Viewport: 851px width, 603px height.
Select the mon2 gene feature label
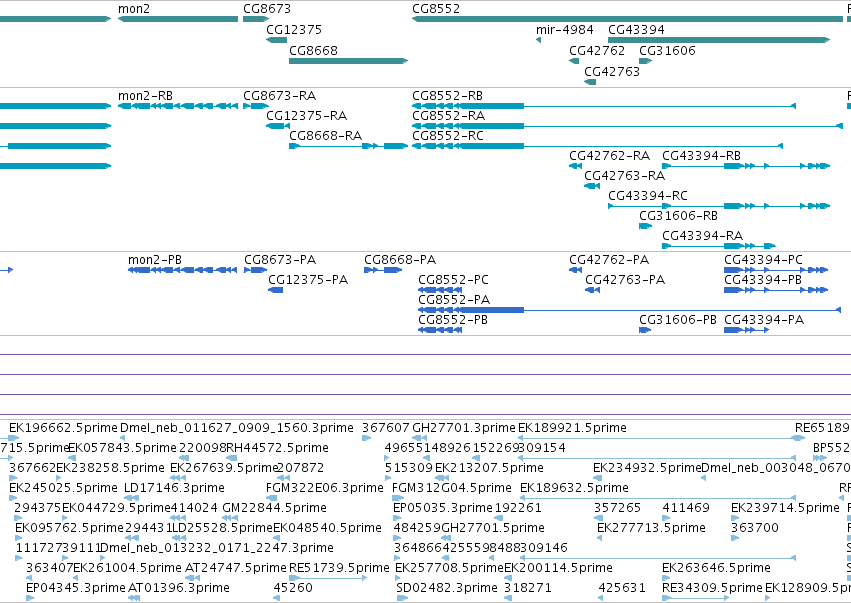134,9
